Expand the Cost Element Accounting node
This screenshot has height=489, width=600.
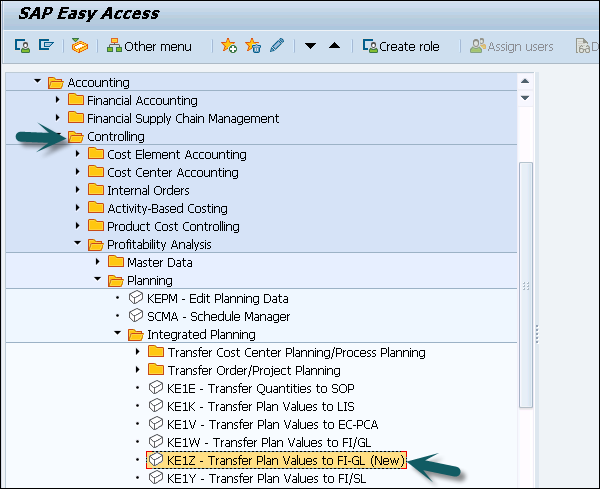click(x=78, y=154)
